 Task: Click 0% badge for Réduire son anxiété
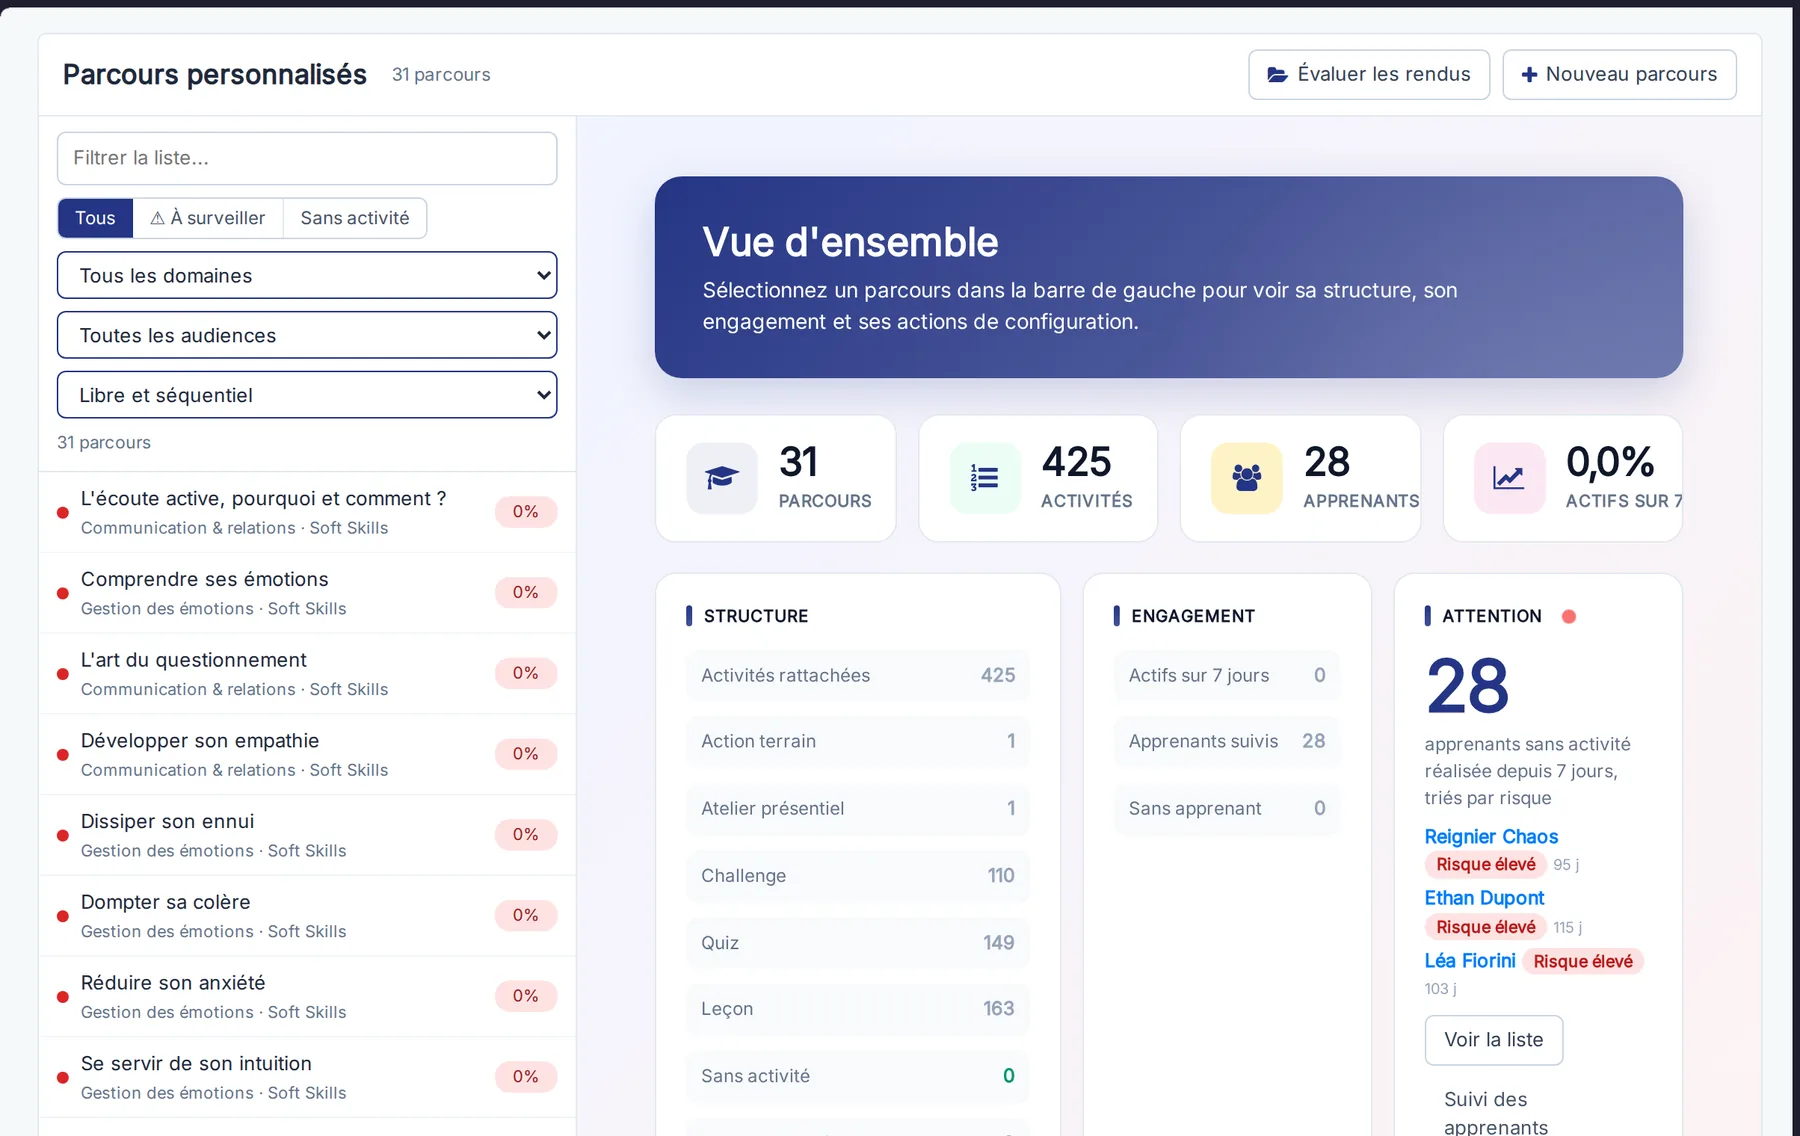[526, 996]
